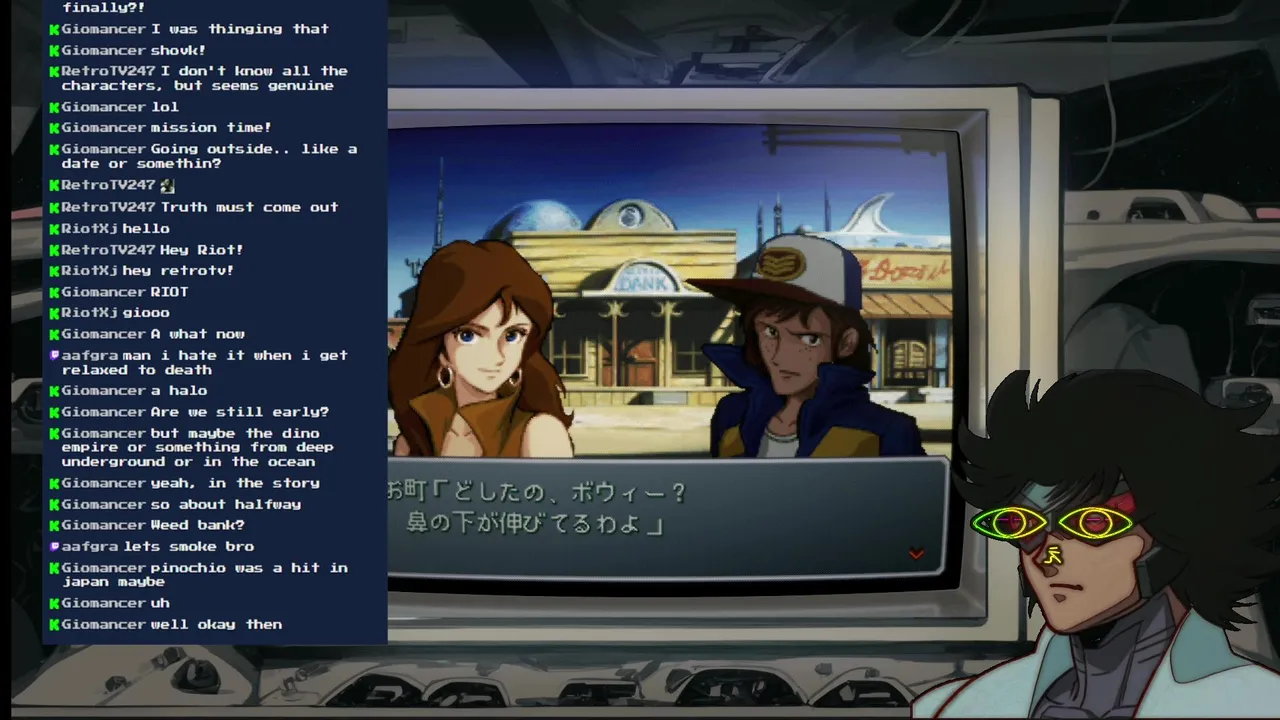Click the badge icon before RiotXj 'giooo'
The height and width of the screenshot is (720, 1280).
tap(55, 313)
